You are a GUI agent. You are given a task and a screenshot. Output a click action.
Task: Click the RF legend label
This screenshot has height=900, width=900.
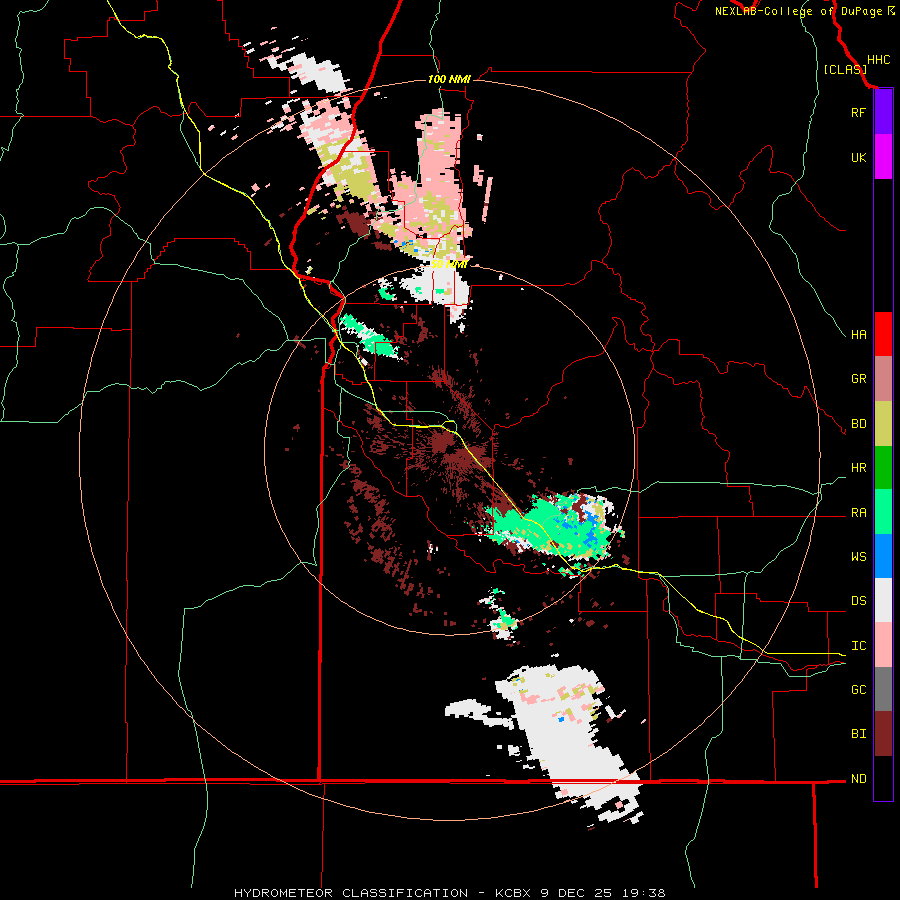[x=858, y=113]
